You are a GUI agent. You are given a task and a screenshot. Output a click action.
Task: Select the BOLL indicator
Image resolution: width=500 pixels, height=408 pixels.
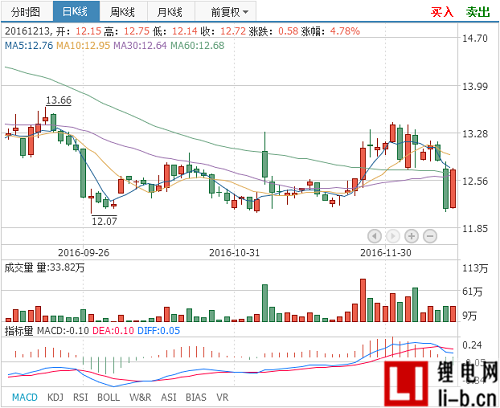point(108,397)
